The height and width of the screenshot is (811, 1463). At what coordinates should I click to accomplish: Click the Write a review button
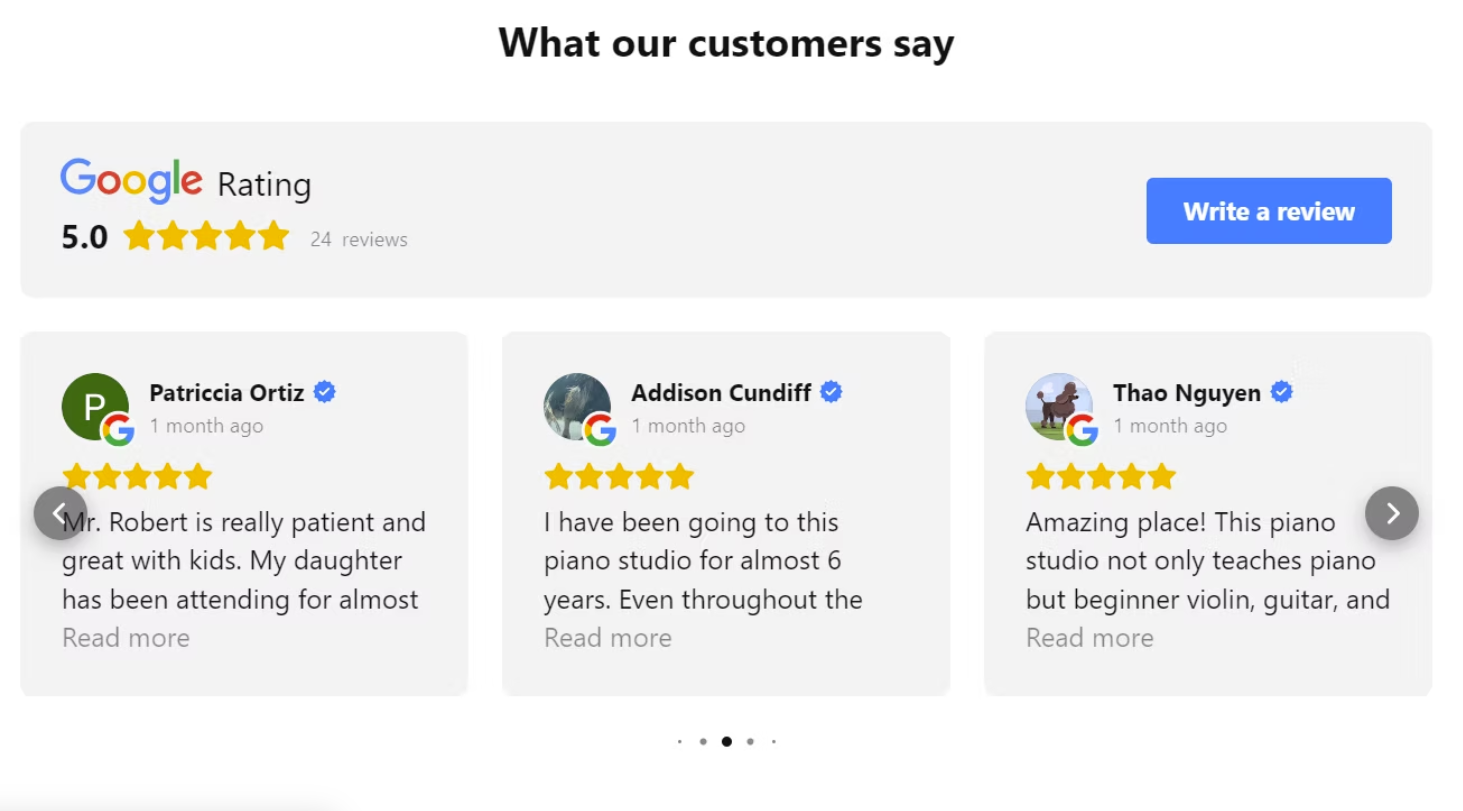[x=1269, y=211]
